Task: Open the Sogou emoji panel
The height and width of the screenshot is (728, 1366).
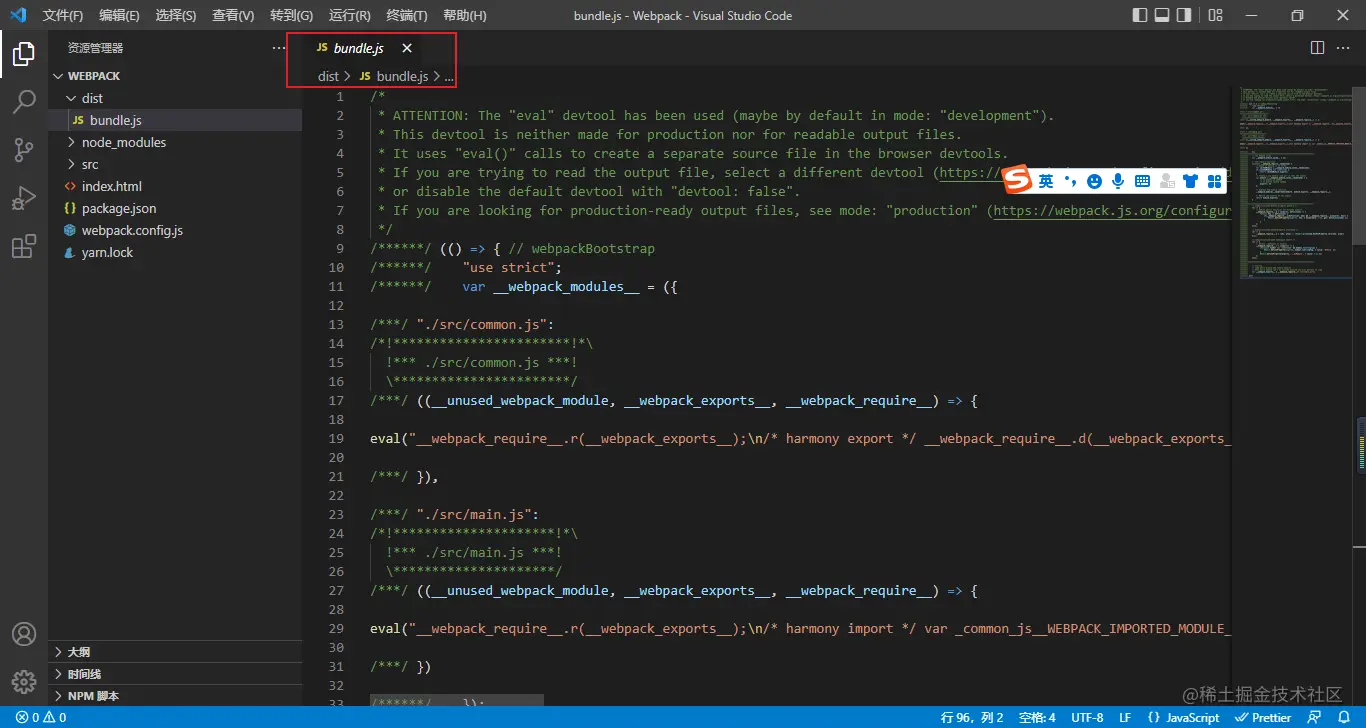Action: (x=1094, y=181)
